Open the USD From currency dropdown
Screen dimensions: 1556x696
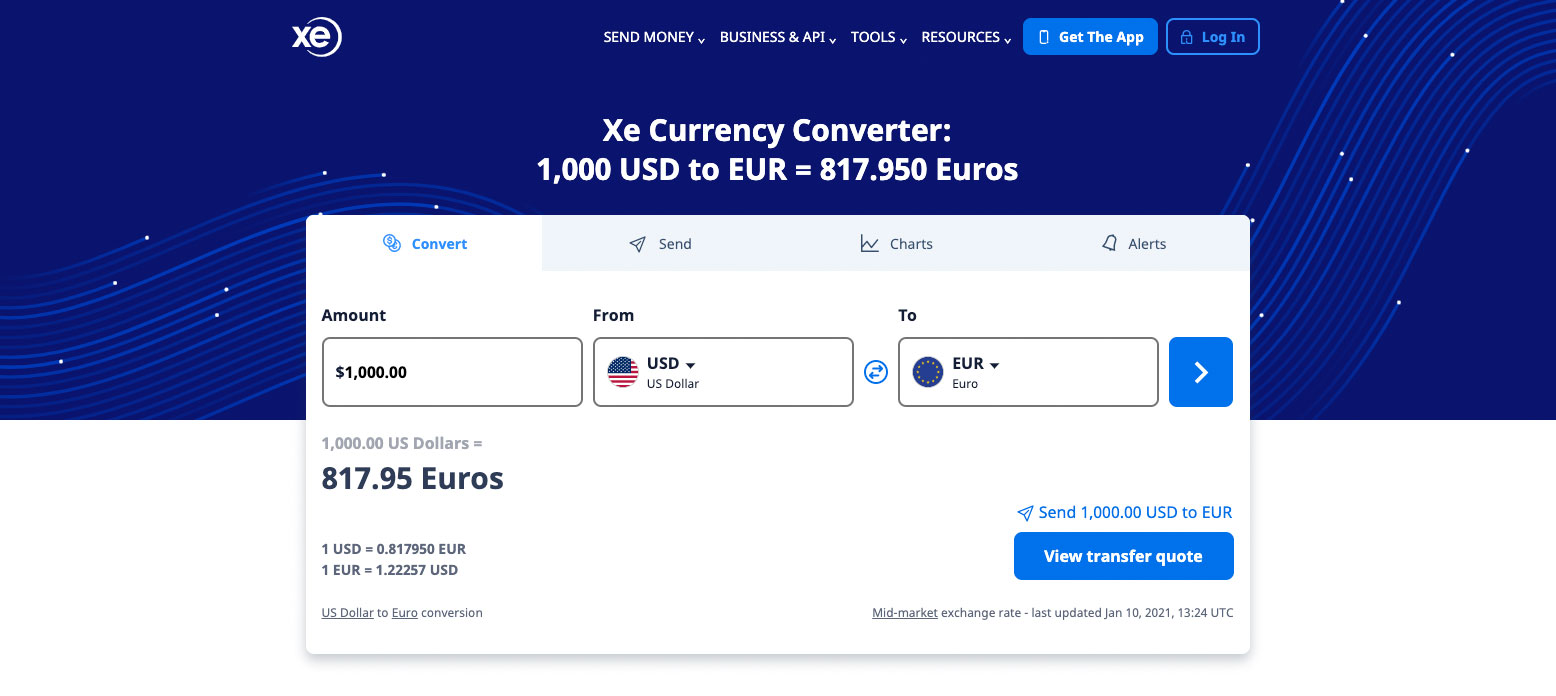pyautogui.click(x=723, y=372)
